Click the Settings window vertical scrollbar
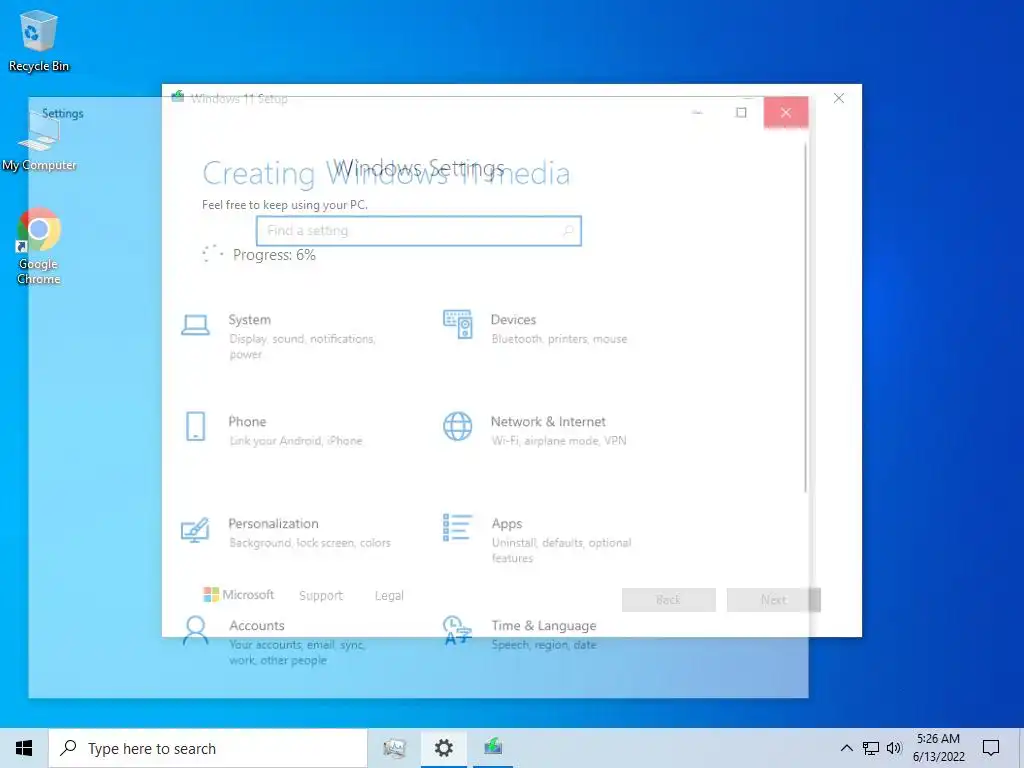This screenshot has width=1024, height=768. coord(805,317)
